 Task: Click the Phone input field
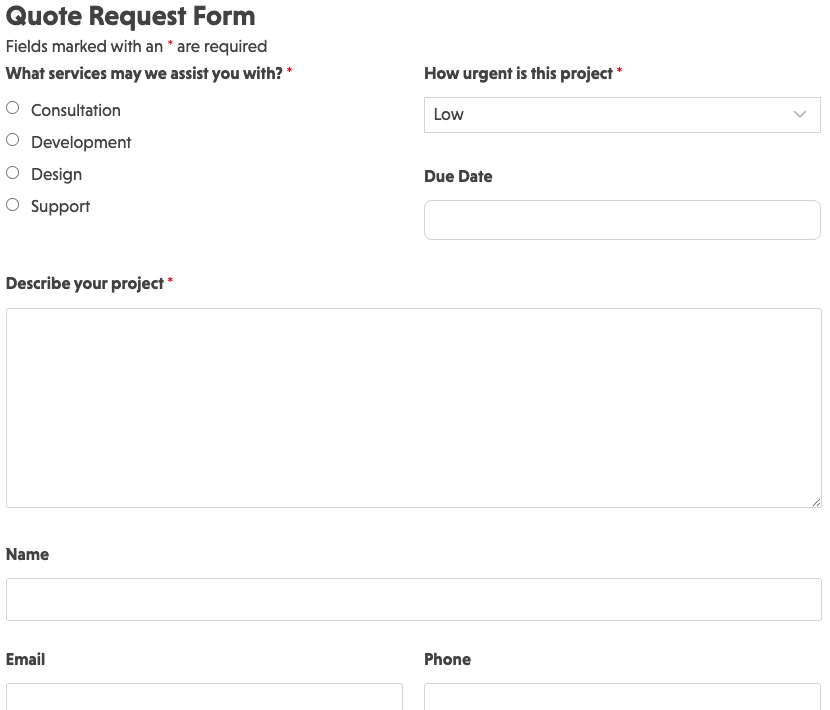[621, 697]
